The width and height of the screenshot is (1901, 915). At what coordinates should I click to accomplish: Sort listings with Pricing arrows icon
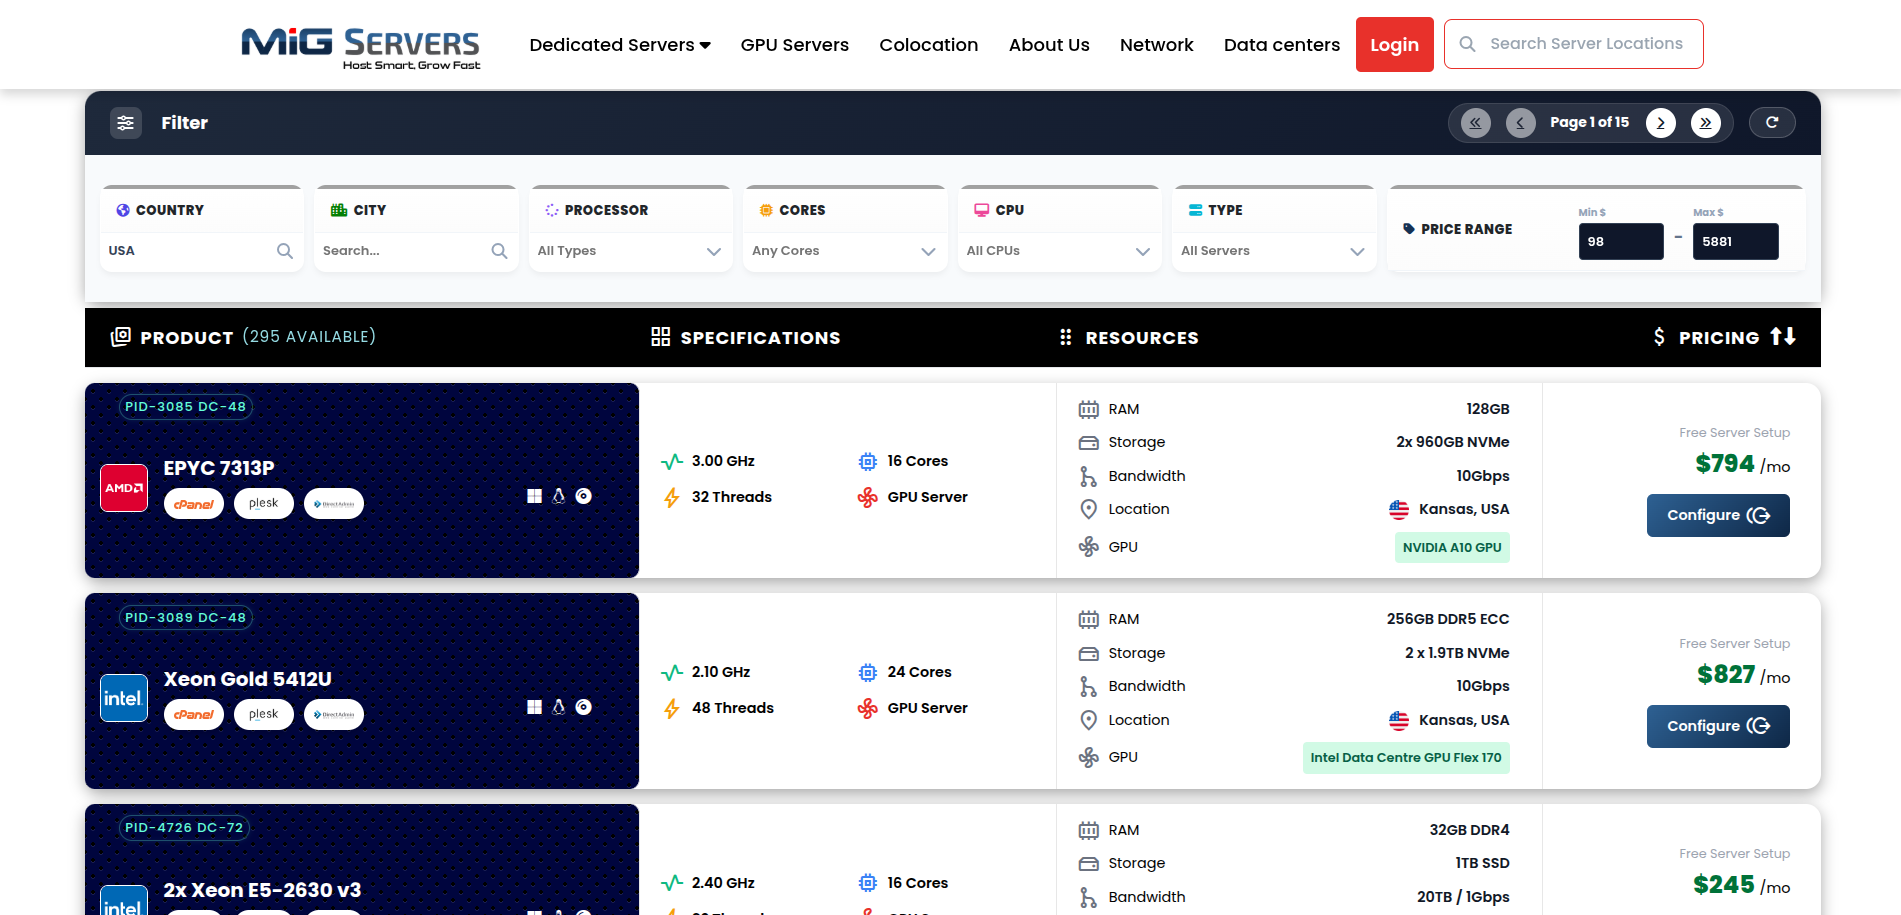click(1783, 337)
